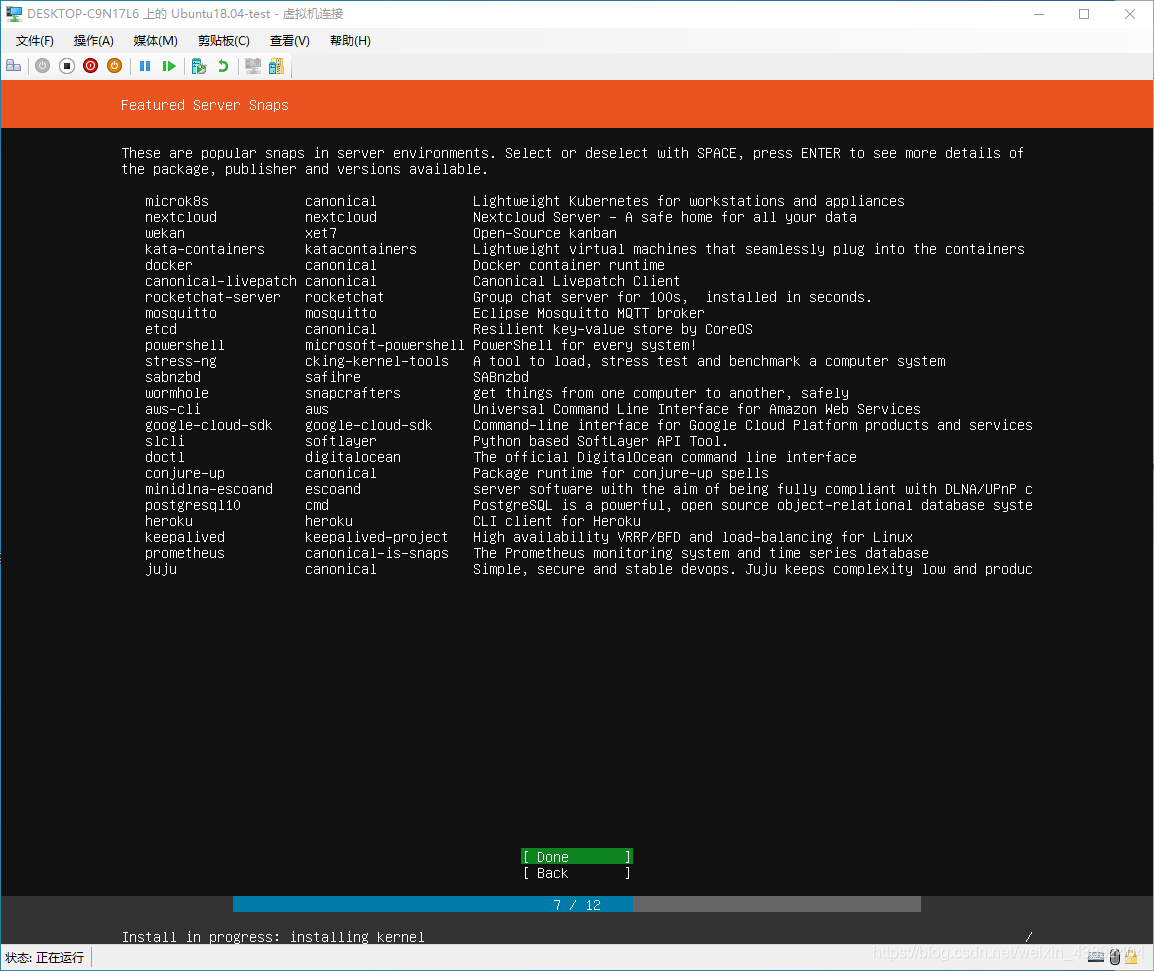Click the greyed-out Start power icon
Viewport: 1154px width, 971px height.
(43, 66)
